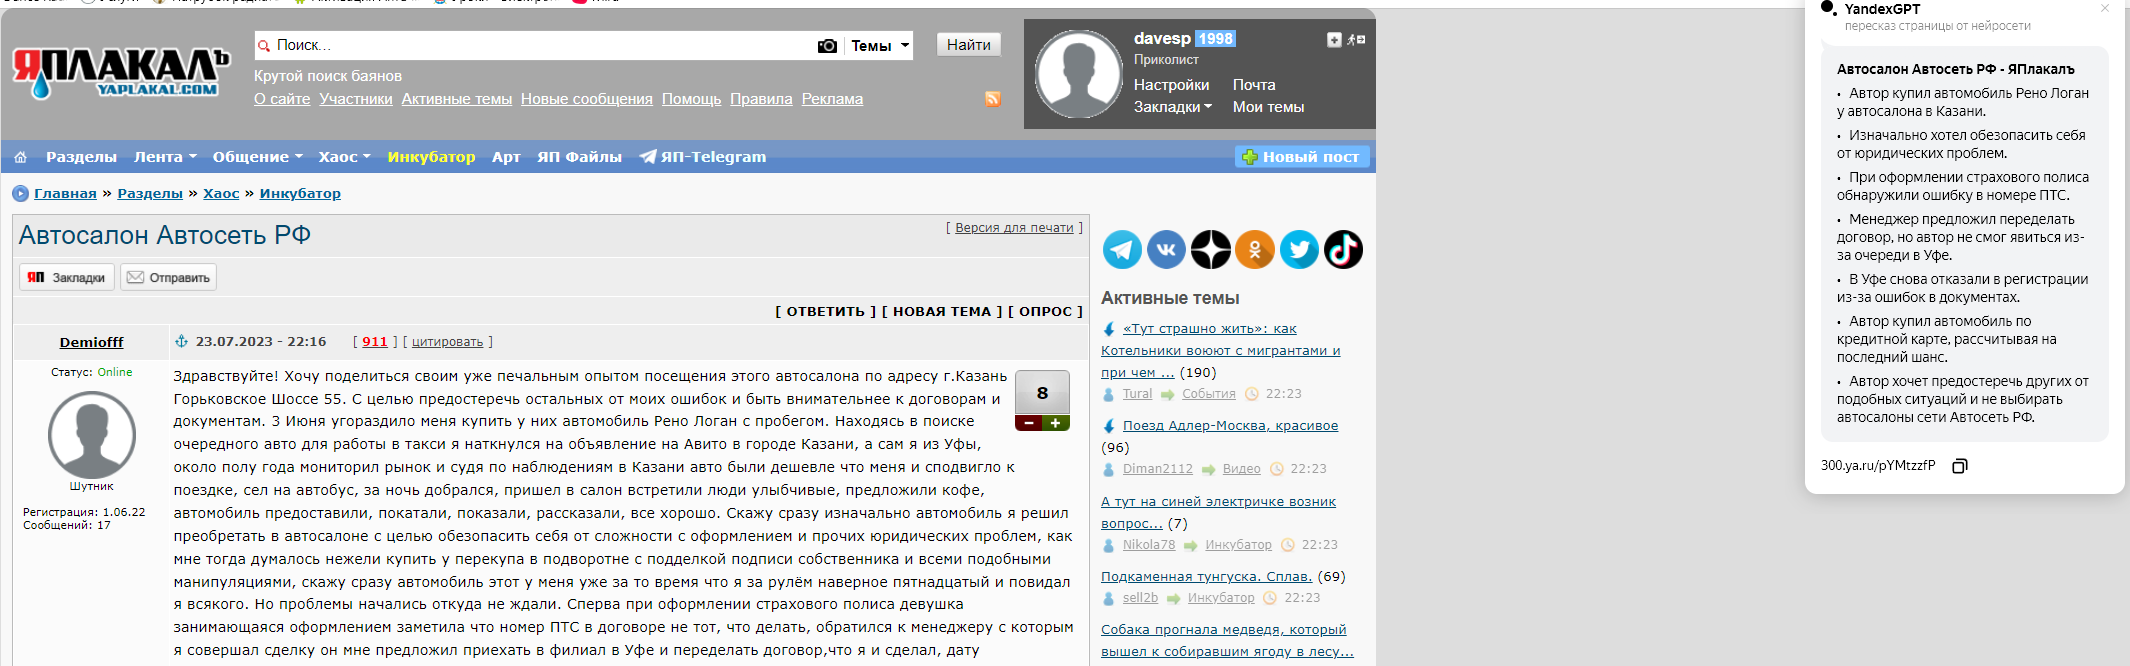Open the ЯП-Telegram menu item

tap(703, 157)
